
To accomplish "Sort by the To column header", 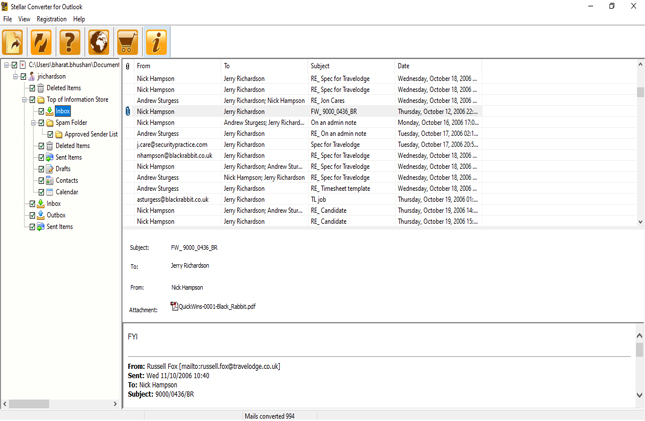I will [x=264, y=66].
